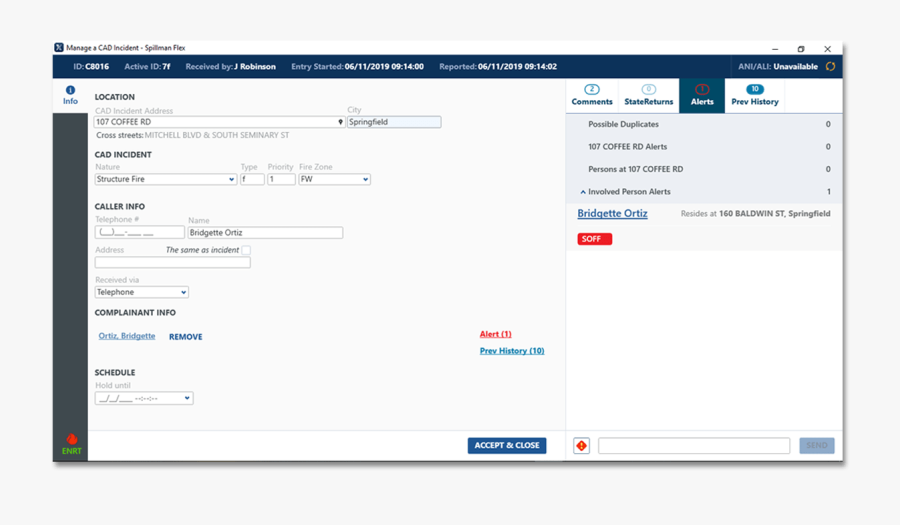This screenshot has width=900, height=525.
Task: Click the ANI/ALI refresh icon
Action: 830,67
